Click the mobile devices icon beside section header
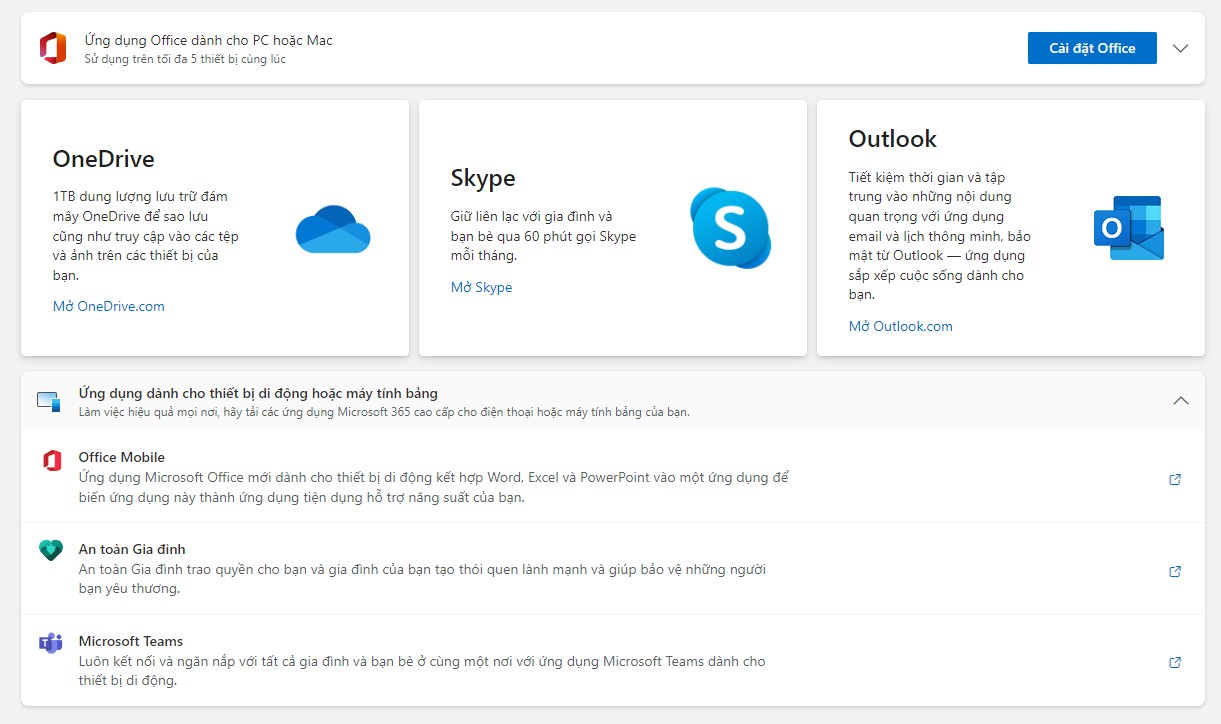 (49, 401)
